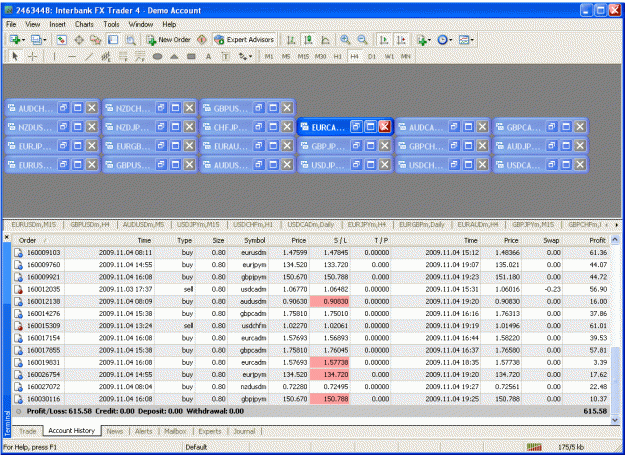The width and height of the screenshot is (625, 455).
Task: Click the Zoom In magnifier icon
Action: (x=345, y=40)
